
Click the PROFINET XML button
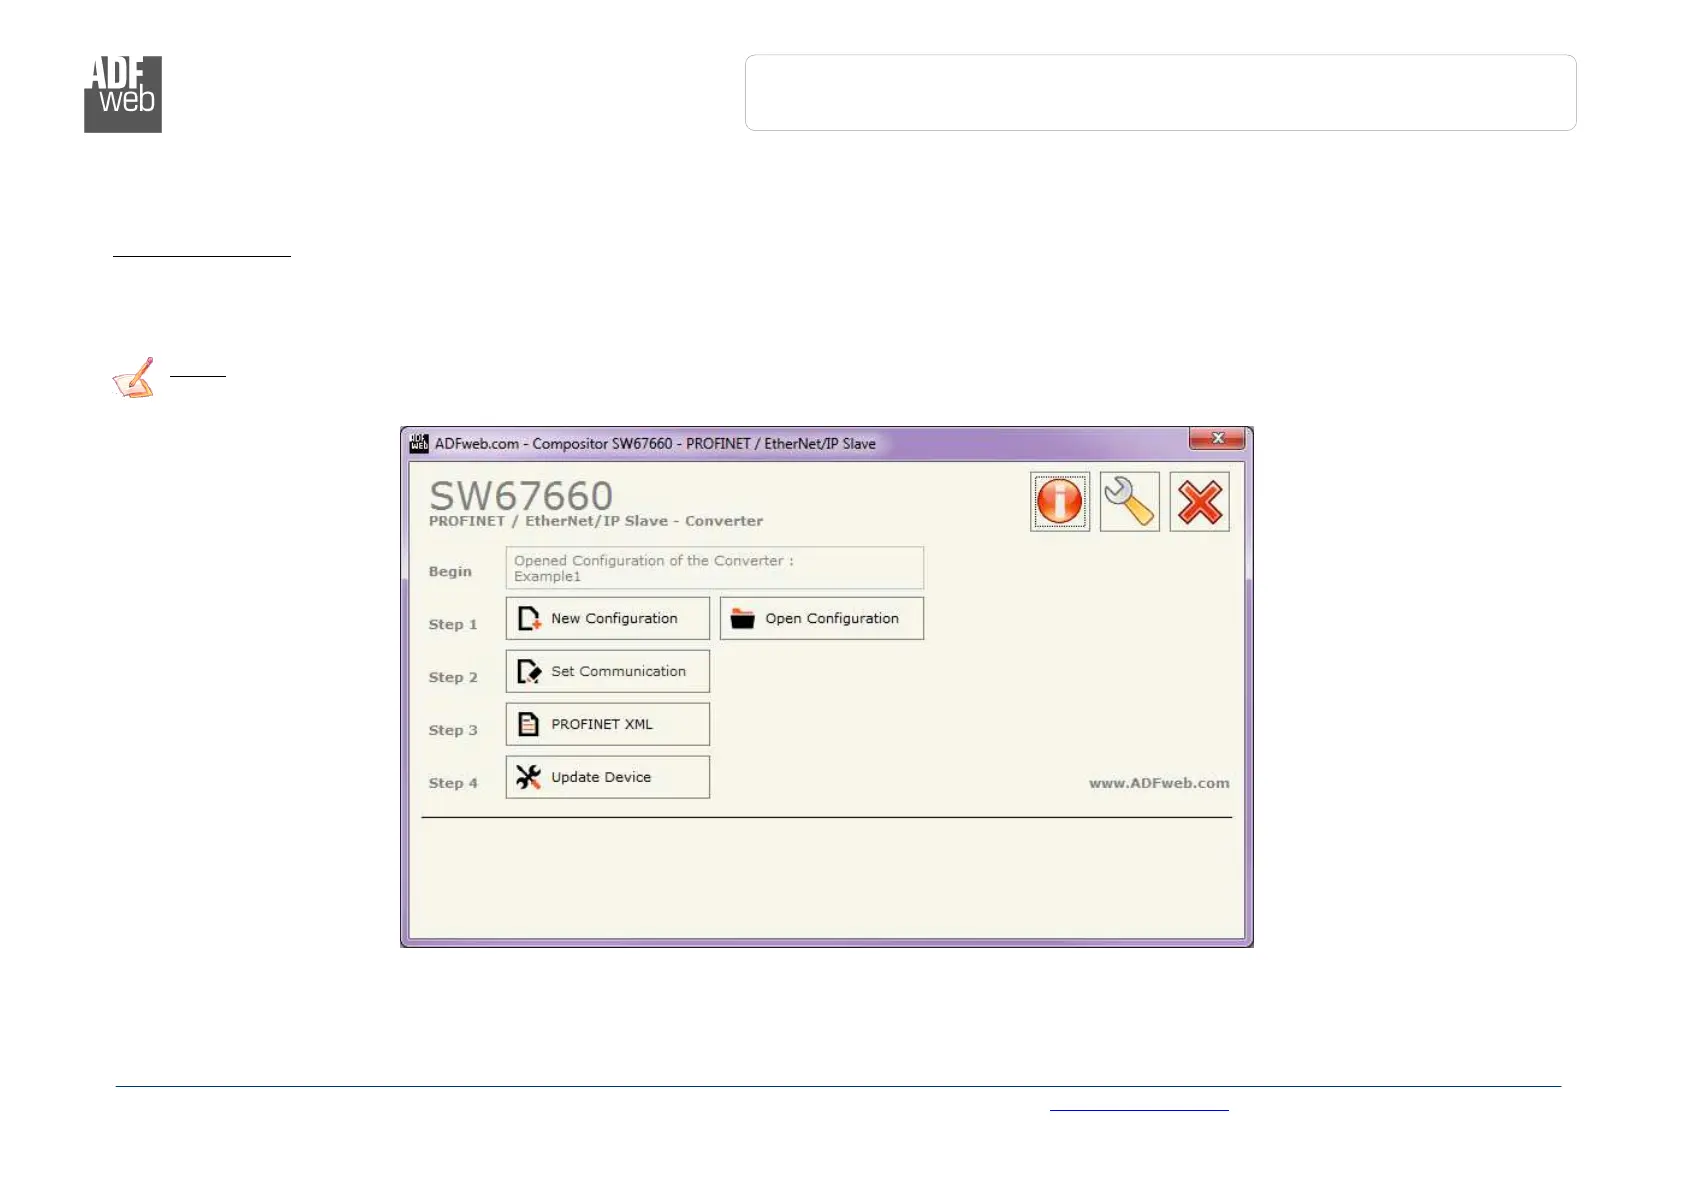point(608,724)
